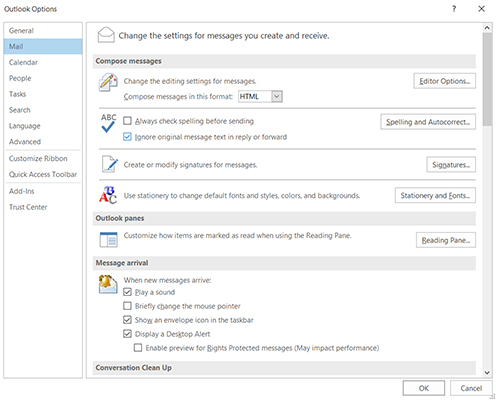Click the Signatures button
The image size is (496, 400).
click(451, 165)
